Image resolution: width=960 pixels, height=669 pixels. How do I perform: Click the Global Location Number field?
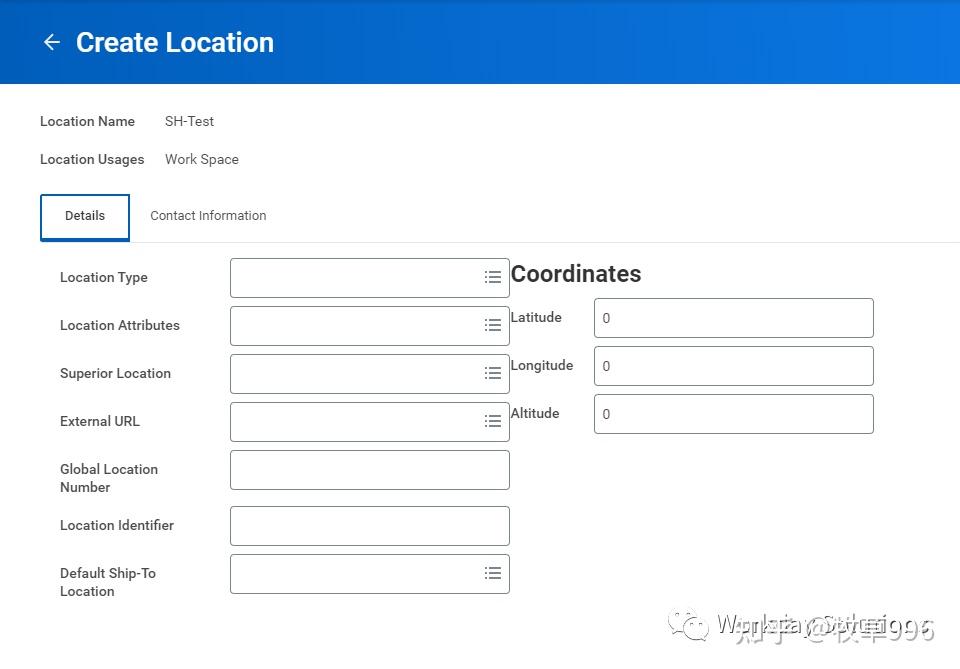370,469
